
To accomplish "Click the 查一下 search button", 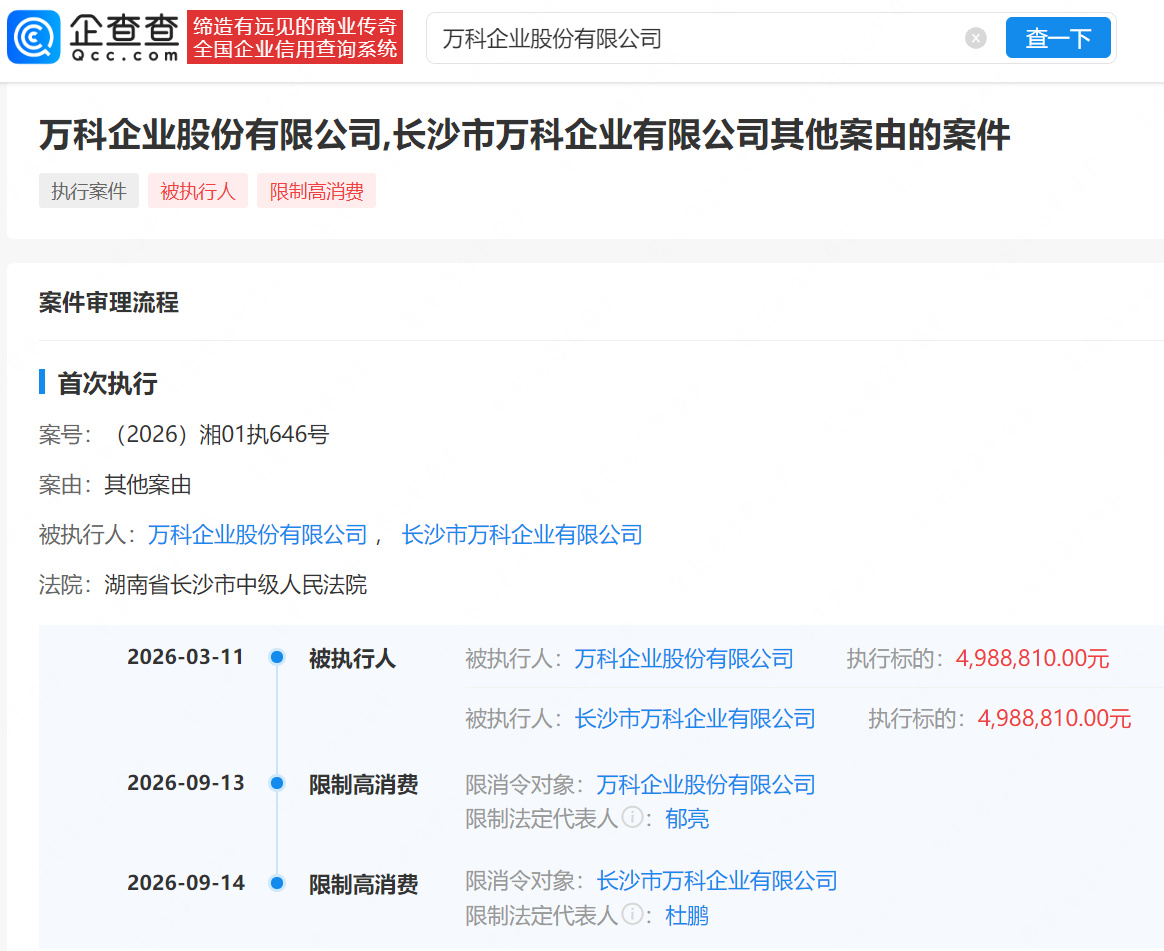I will 1058,38.
